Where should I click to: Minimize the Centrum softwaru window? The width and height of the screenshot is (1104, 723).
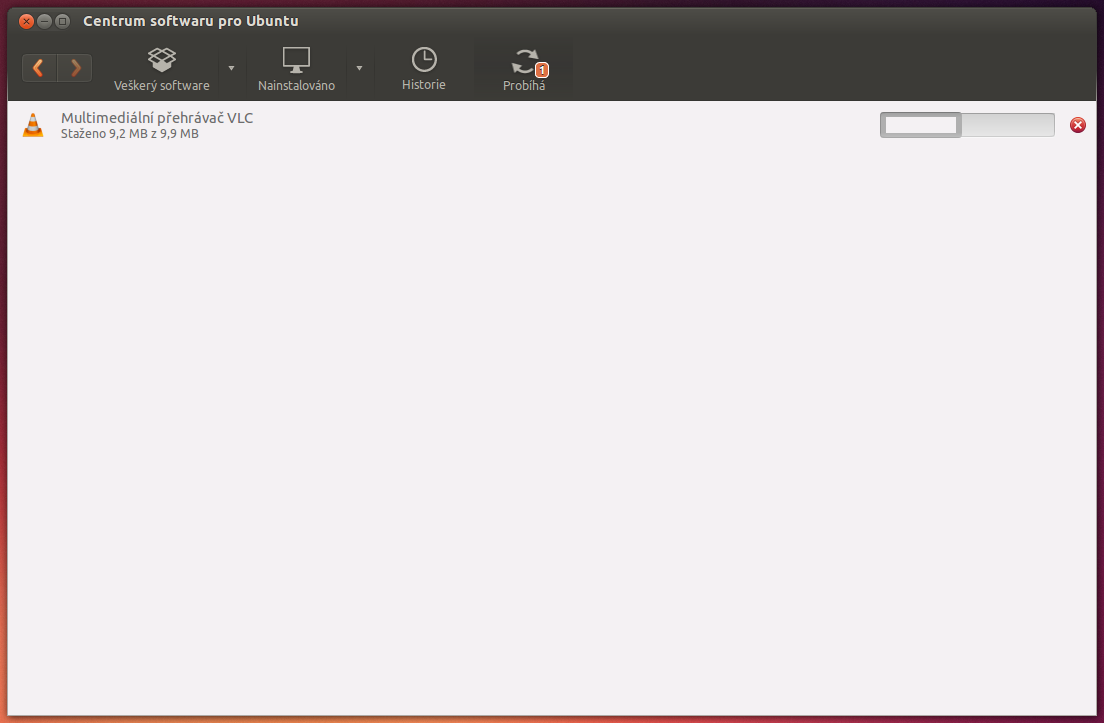[x=44, y=21]
